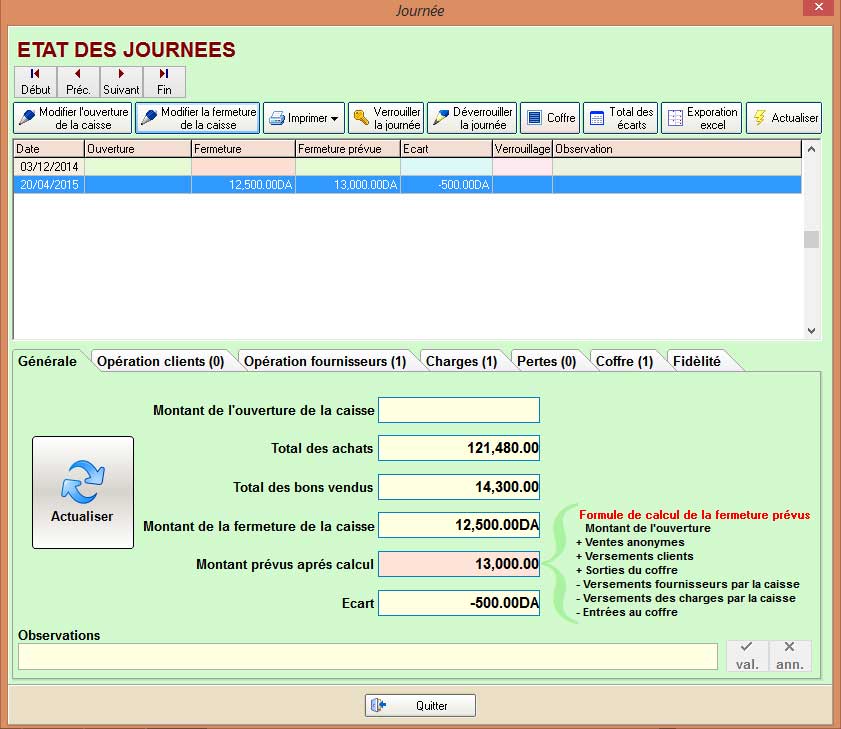This screenshot has width=841, height=729.
Task: Click the -500.00DA Ecart cell in table
Action: 446,185
